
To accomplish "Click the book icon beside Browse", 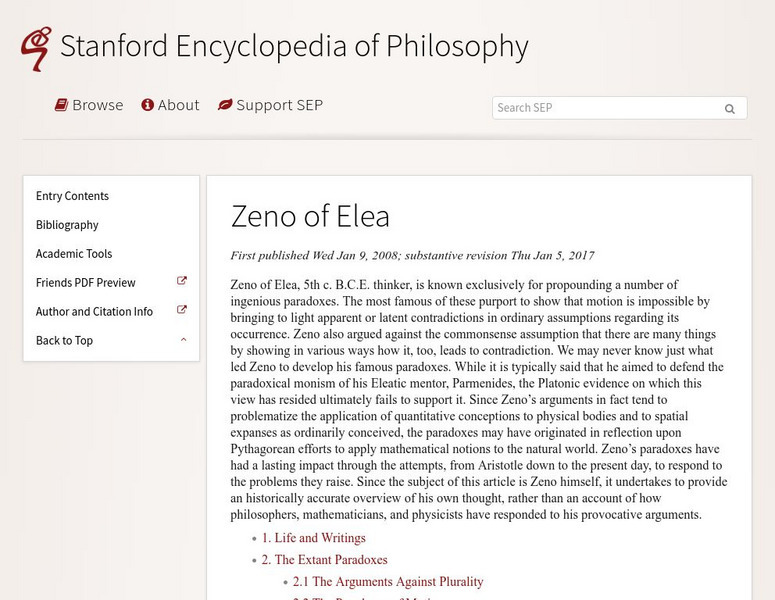I will pyautogui.click(x=61, y=105).
